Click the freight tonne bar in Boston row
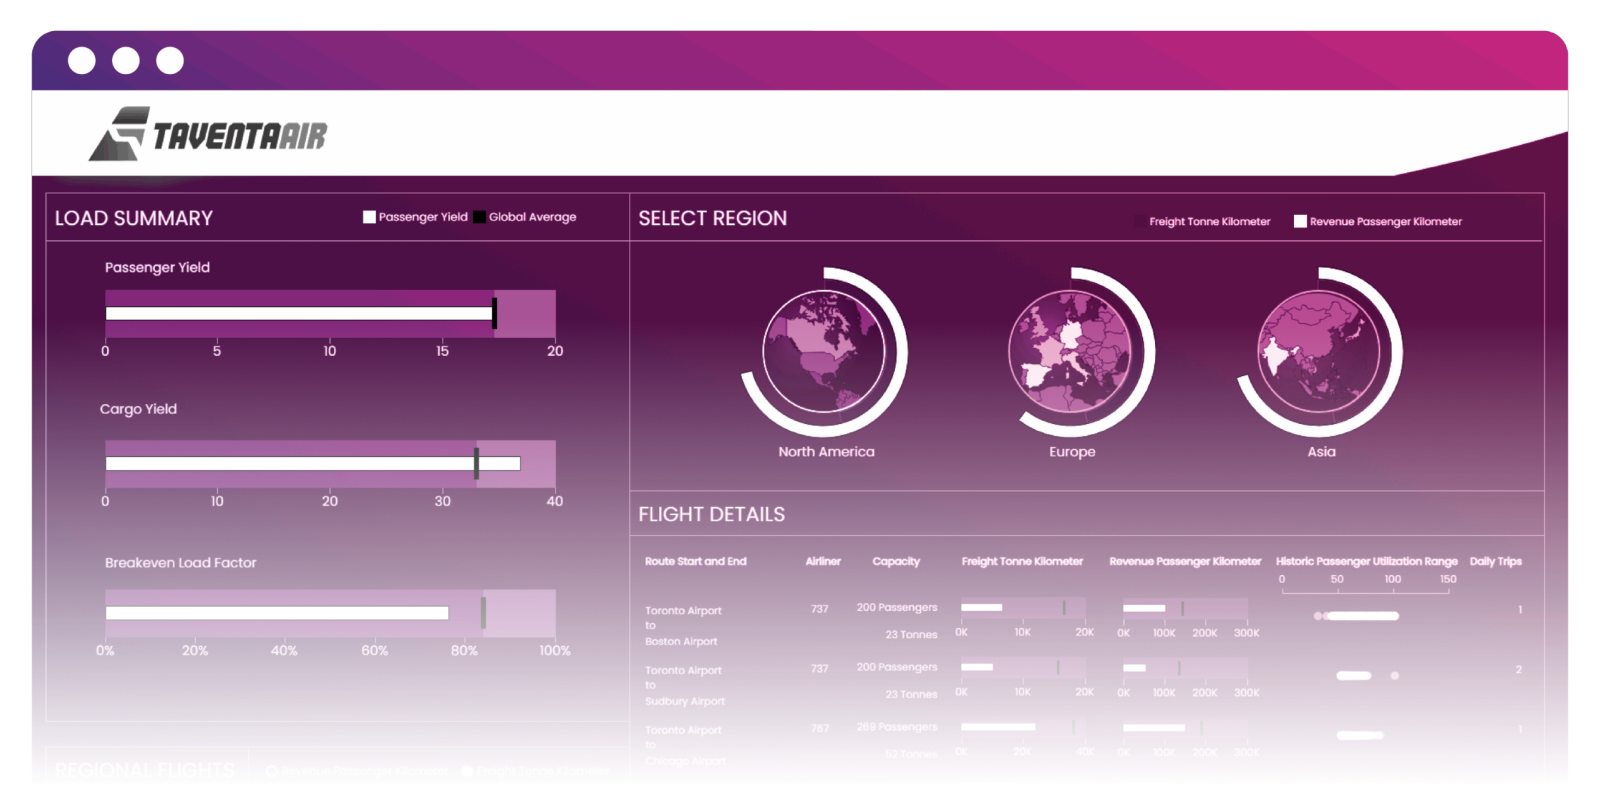 coord(982,607)
